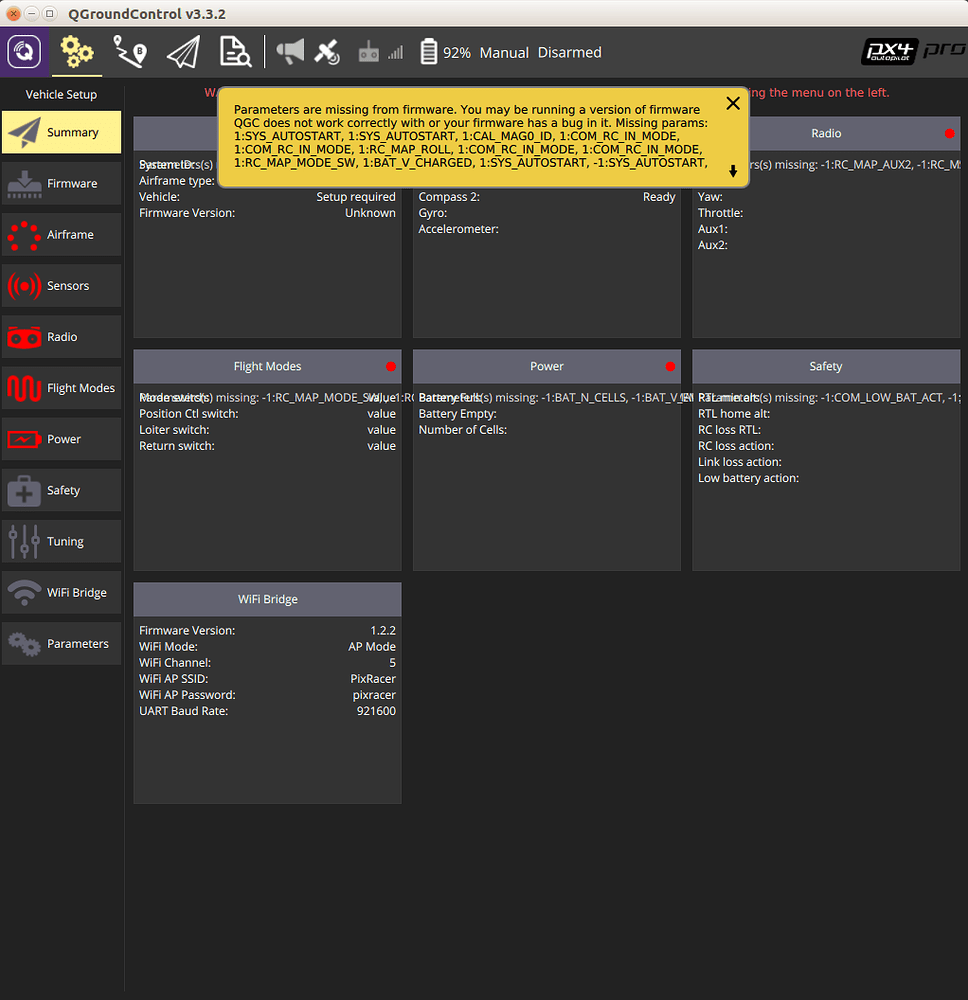Open GPS status satellite icon
This screenshot has width=968, height=1000.
pos(327,52)
